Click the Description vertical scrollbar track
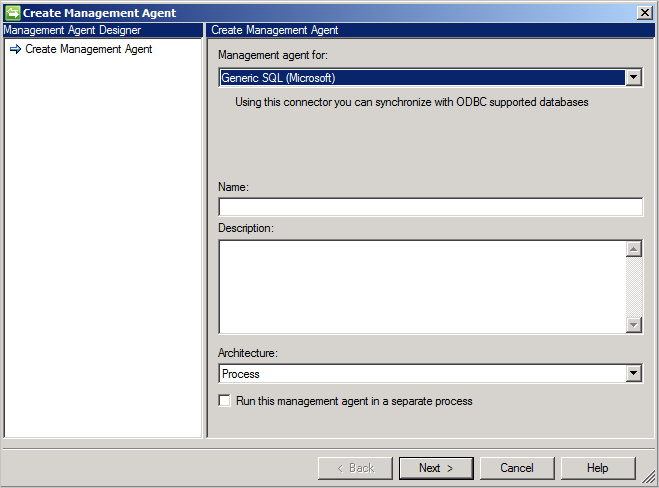Viewport: 659px width, 488px height. (633, 287)
